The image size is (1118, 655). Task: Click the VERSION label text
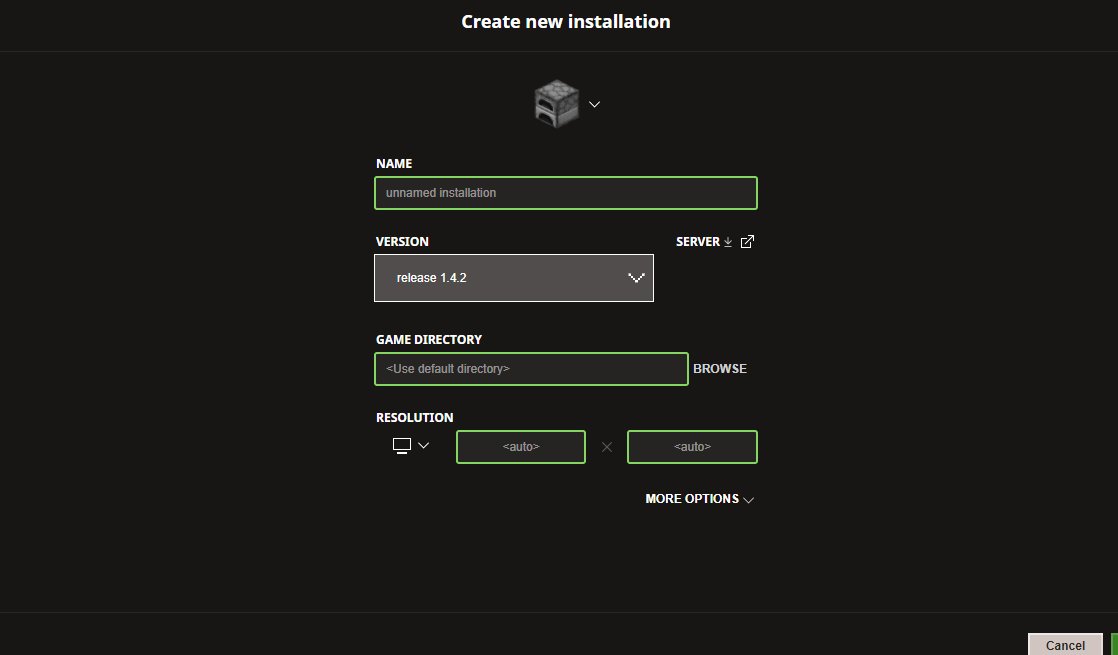click(x=402, y=242)
